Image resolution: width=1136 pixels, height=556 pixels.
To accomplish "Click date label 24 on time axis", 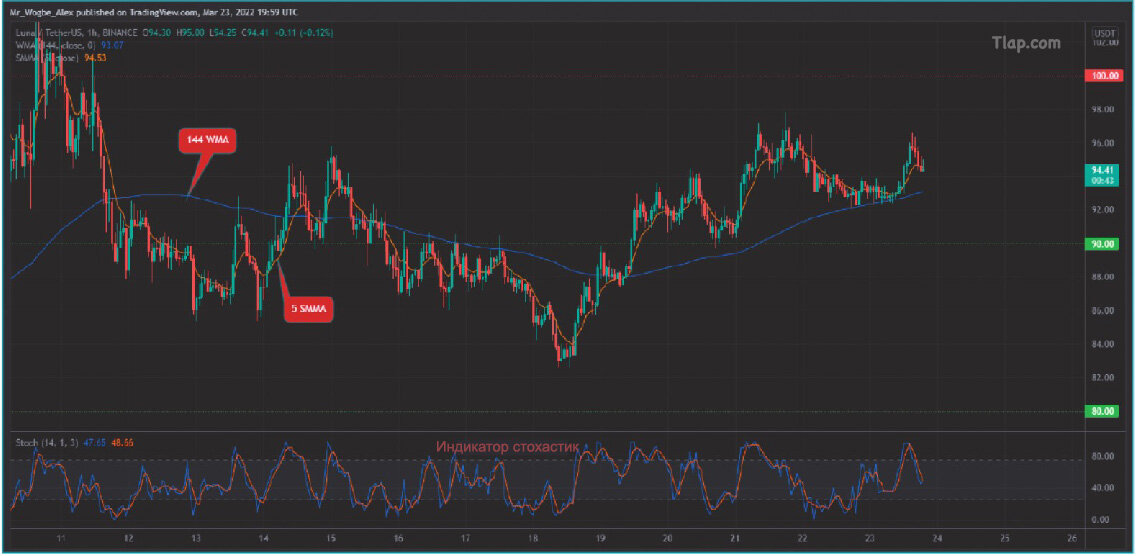I will click(937, 539).
